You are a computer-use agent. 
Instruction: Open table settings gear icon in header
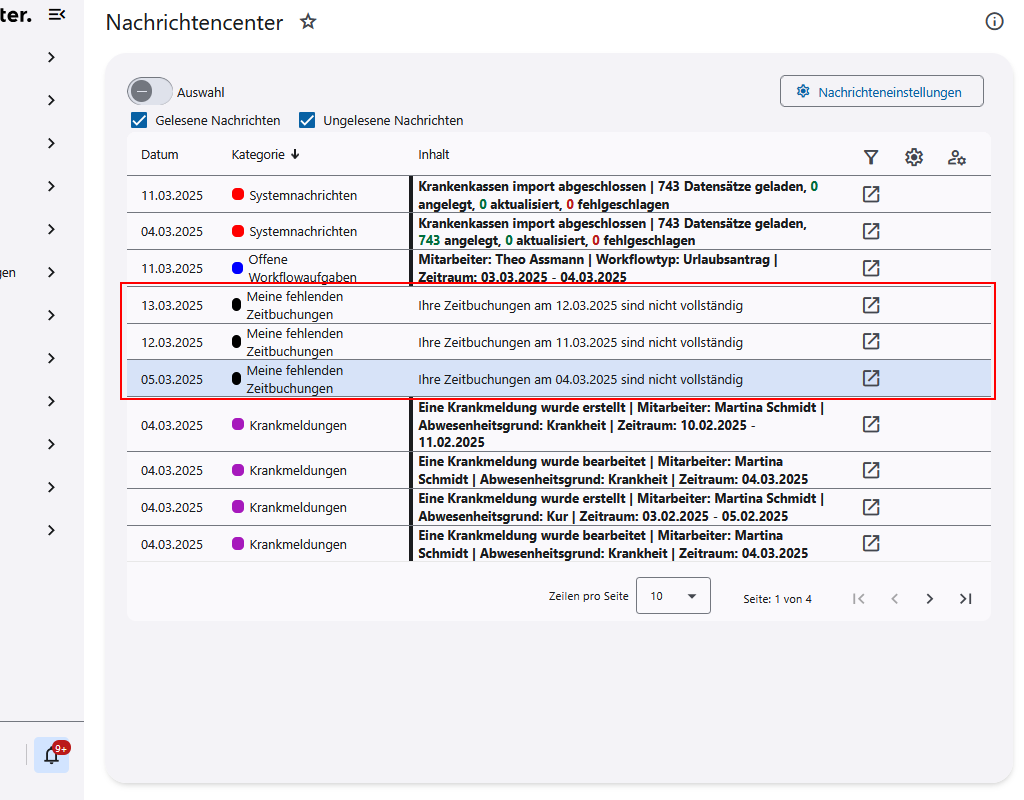tap(914, 157)
